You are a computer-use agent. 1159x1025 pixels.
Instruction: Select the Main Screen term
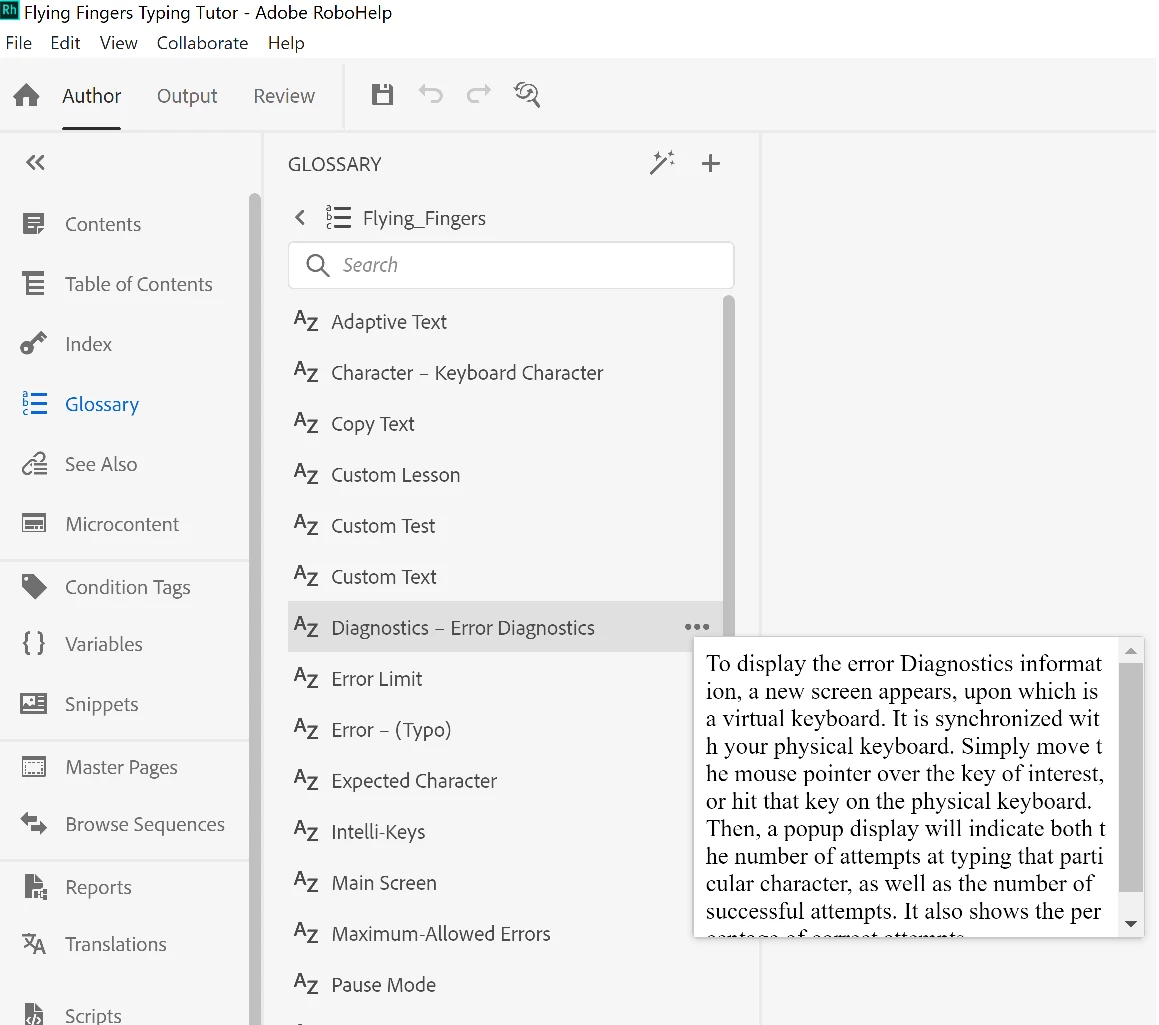[490, 882]
